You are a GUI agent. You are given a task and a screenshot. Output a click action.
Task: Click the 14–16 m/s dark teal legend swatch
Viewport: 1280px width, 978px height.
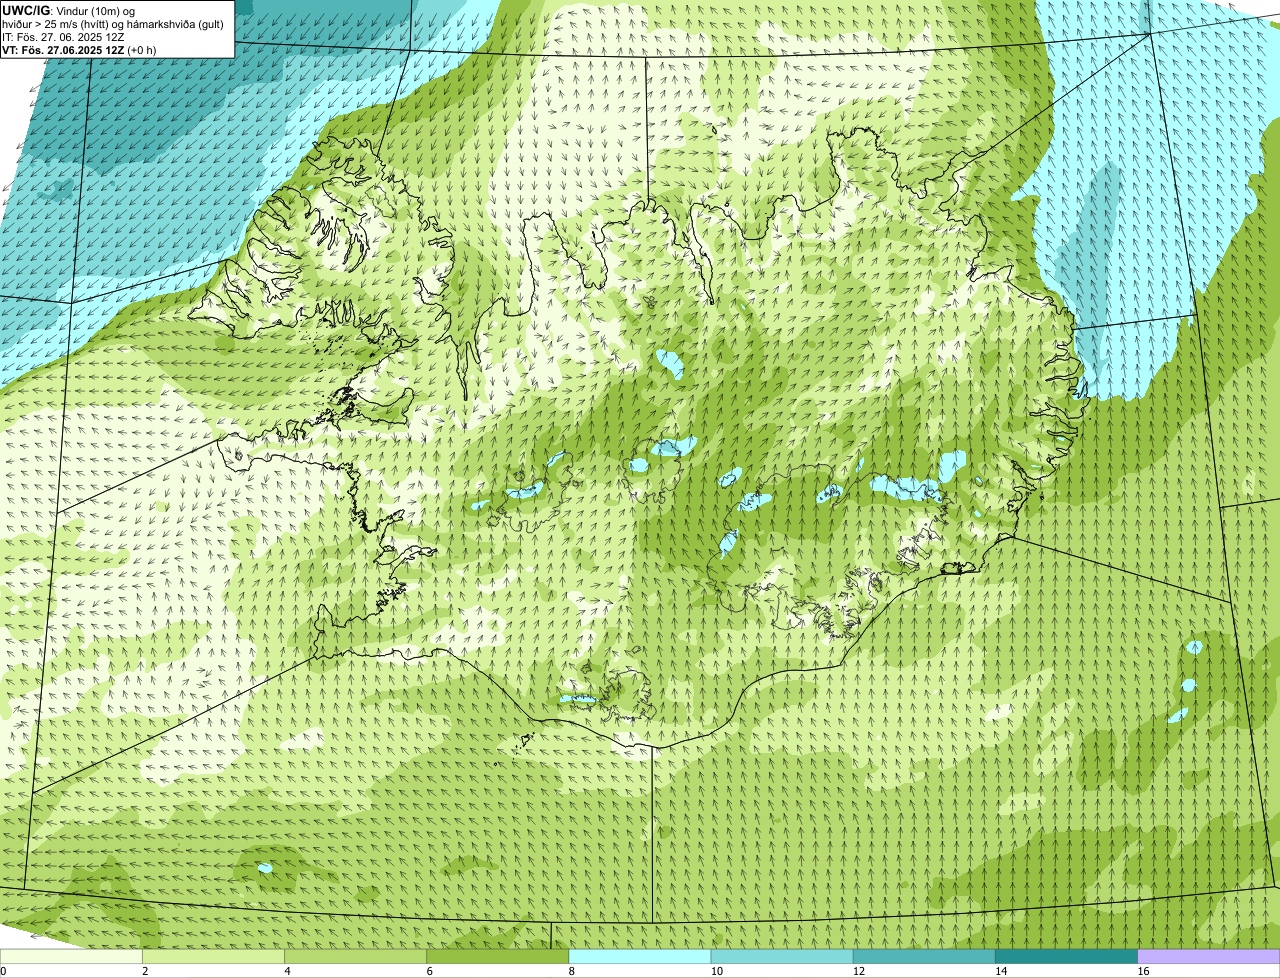(1066, 957)
